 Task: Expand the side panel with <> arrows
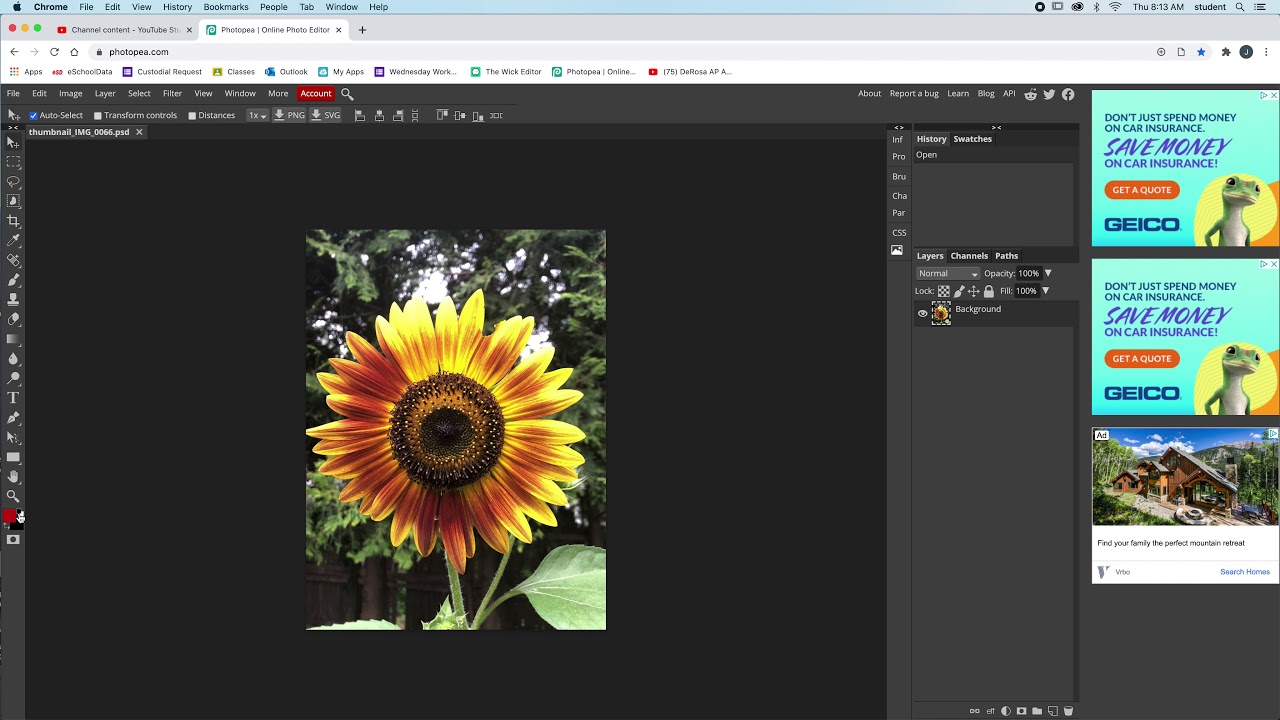click(899, 127)
